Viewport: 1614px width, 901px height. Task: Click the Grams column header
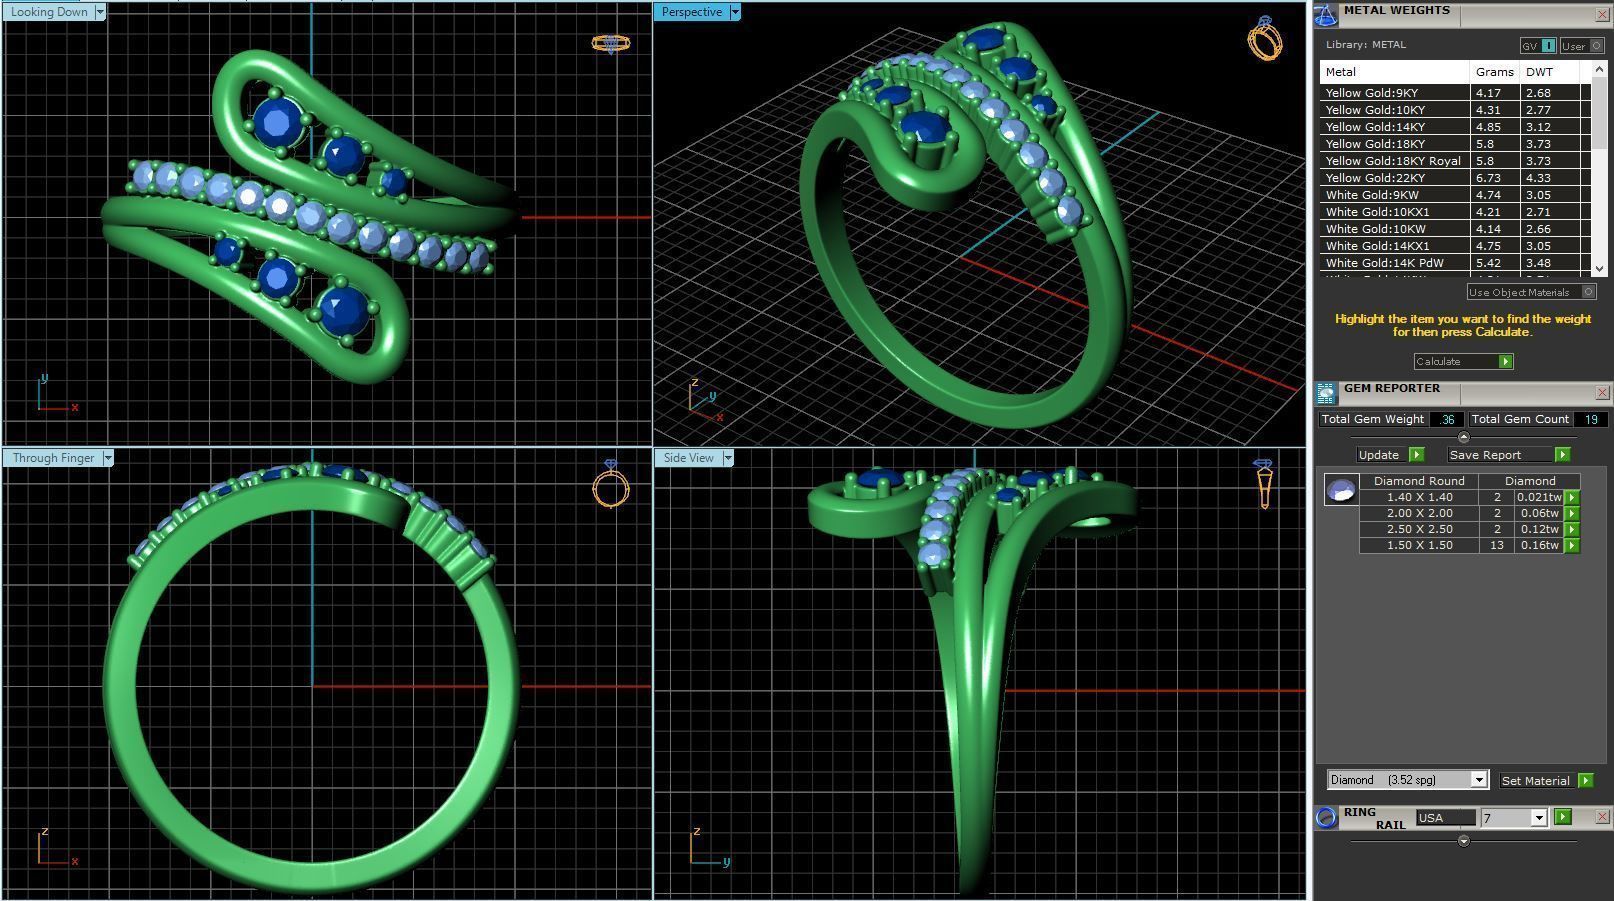pos(1495,72)
